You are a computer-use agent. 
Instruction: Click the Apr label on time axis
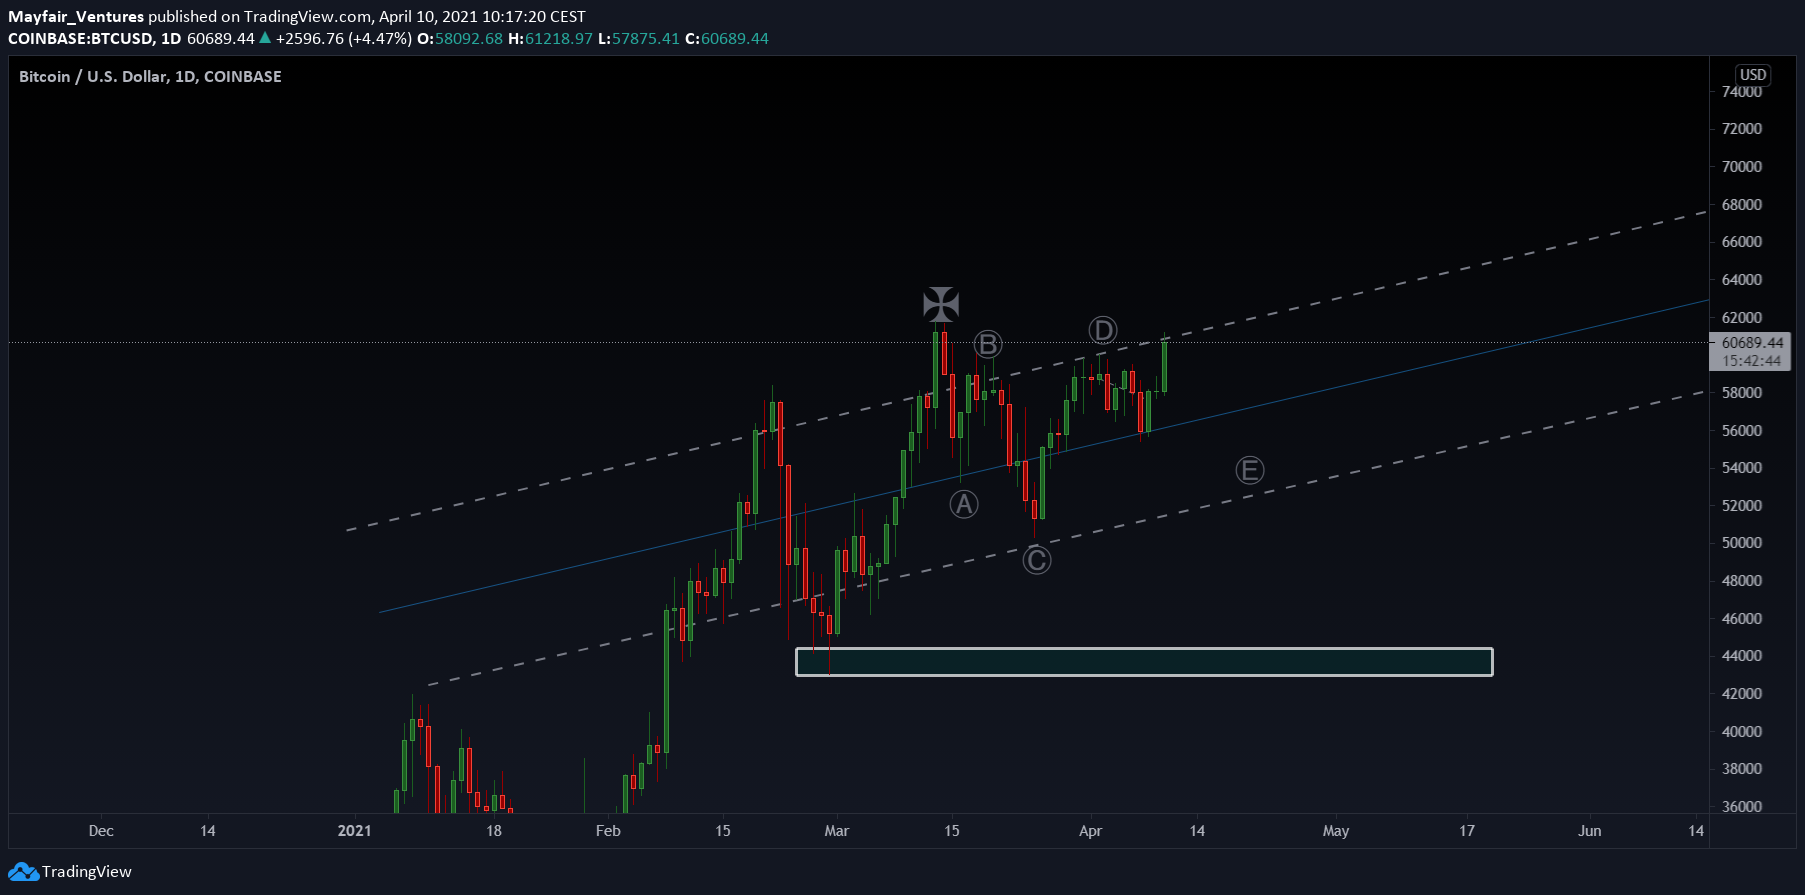[x=1091, y=830]
